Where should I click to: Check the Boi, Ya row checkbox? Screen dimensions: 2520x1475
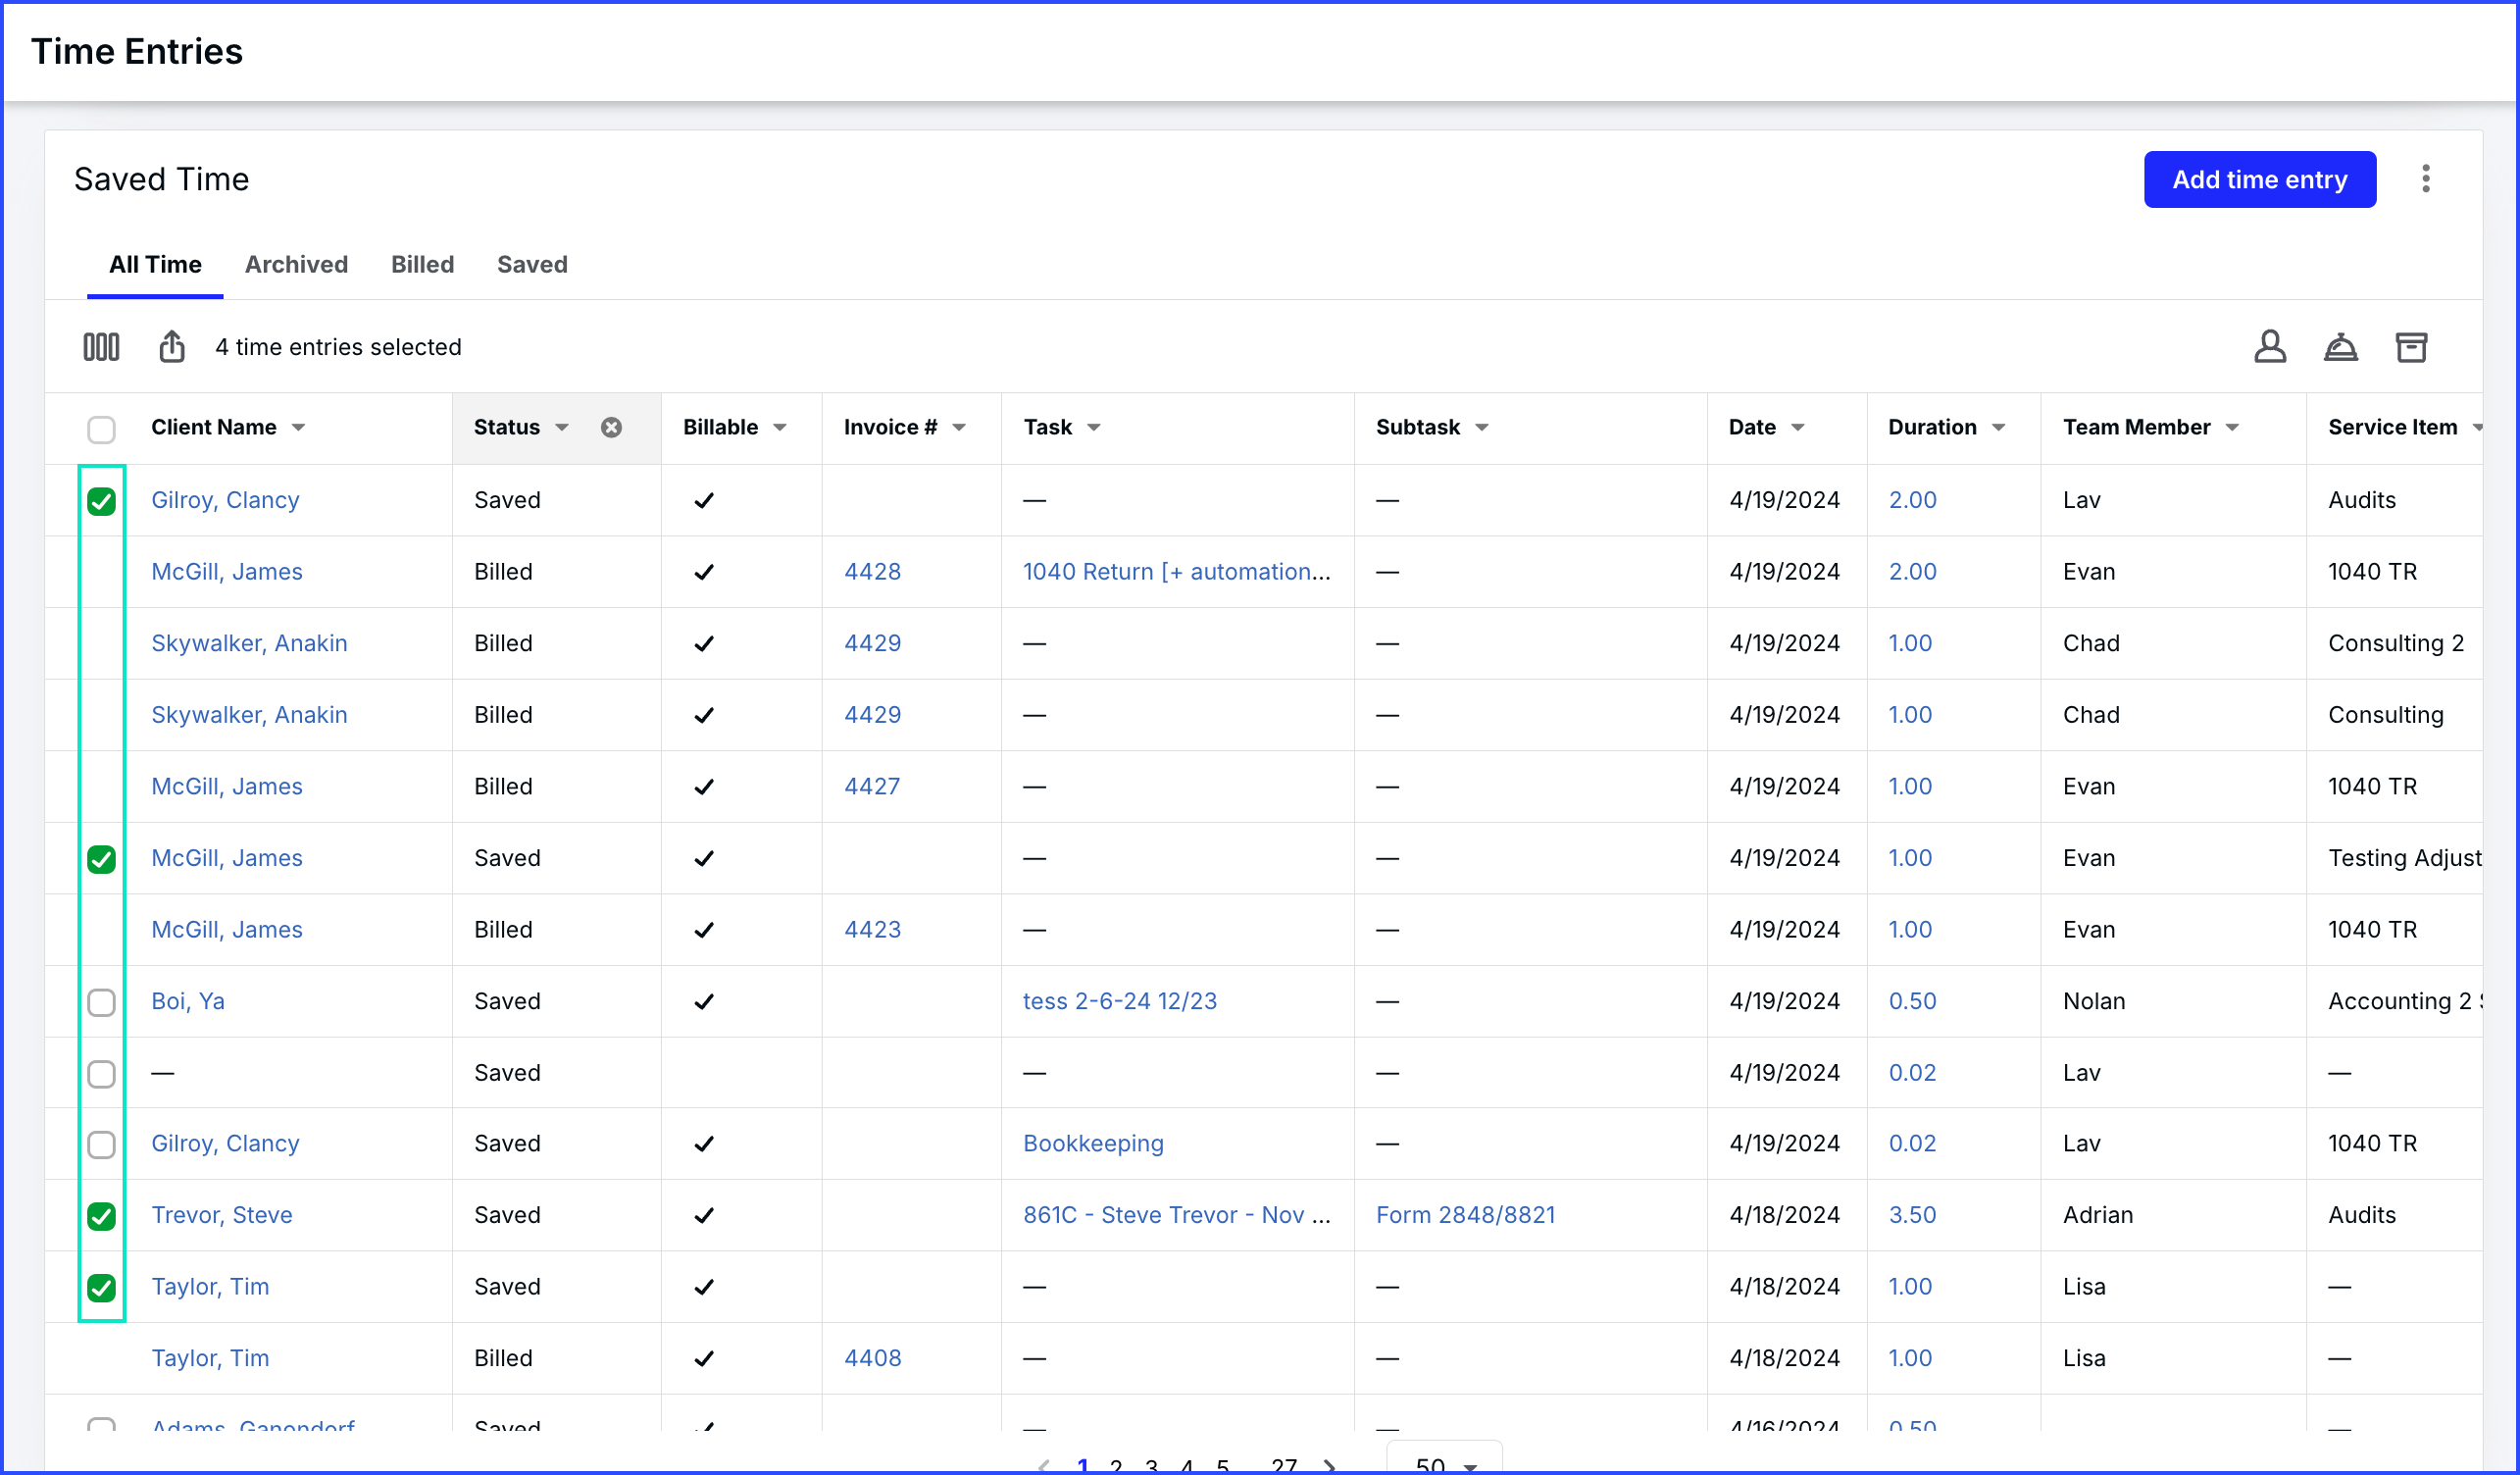(x=101, y=1002)
